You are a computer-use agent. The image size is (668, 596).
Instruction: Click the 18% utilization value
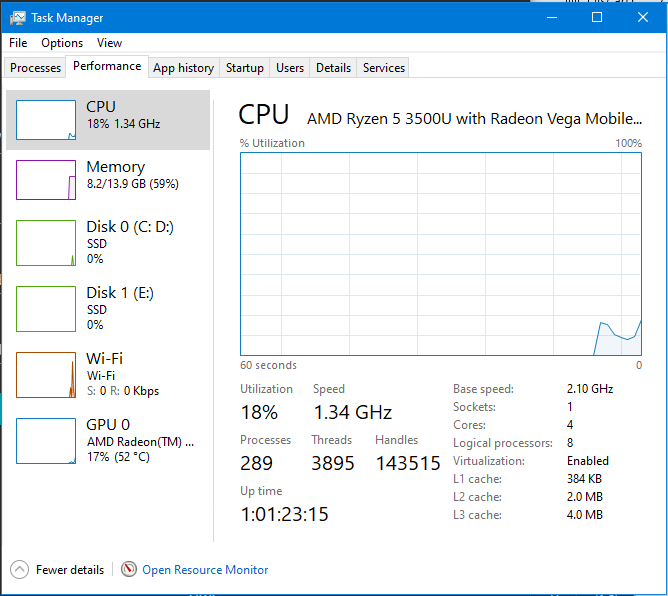(x=259, y=412)
